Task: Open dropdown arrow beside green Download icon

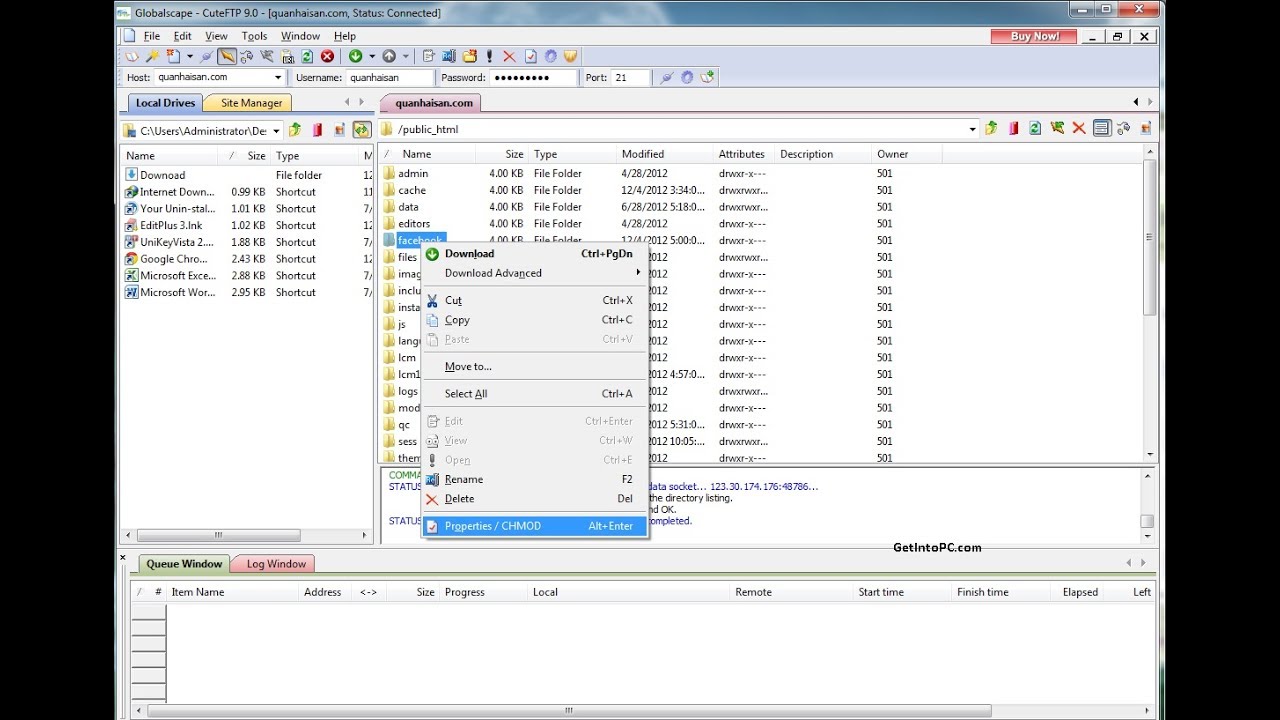Action: point(372,57)
